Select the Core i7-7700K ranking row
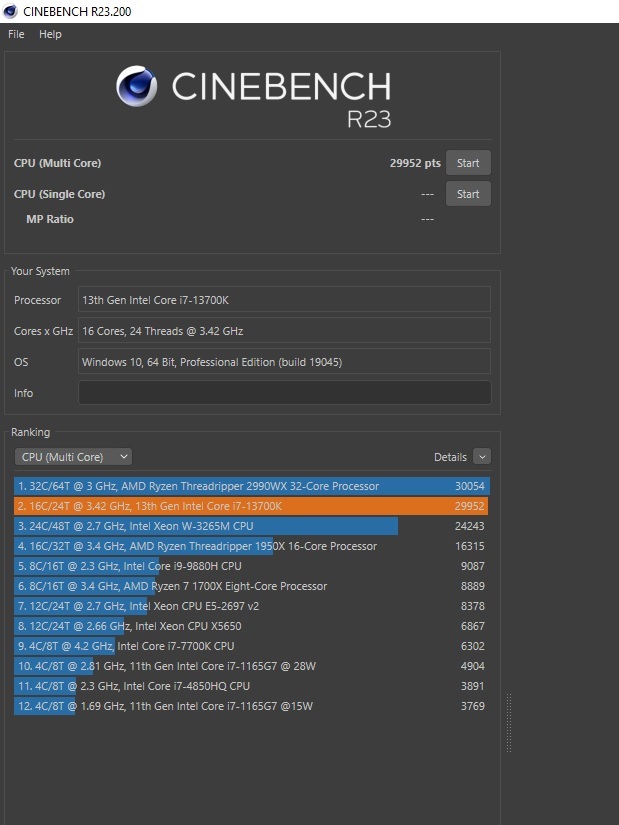The width and height of the screenshot is (619, 825). coord(252,646)
